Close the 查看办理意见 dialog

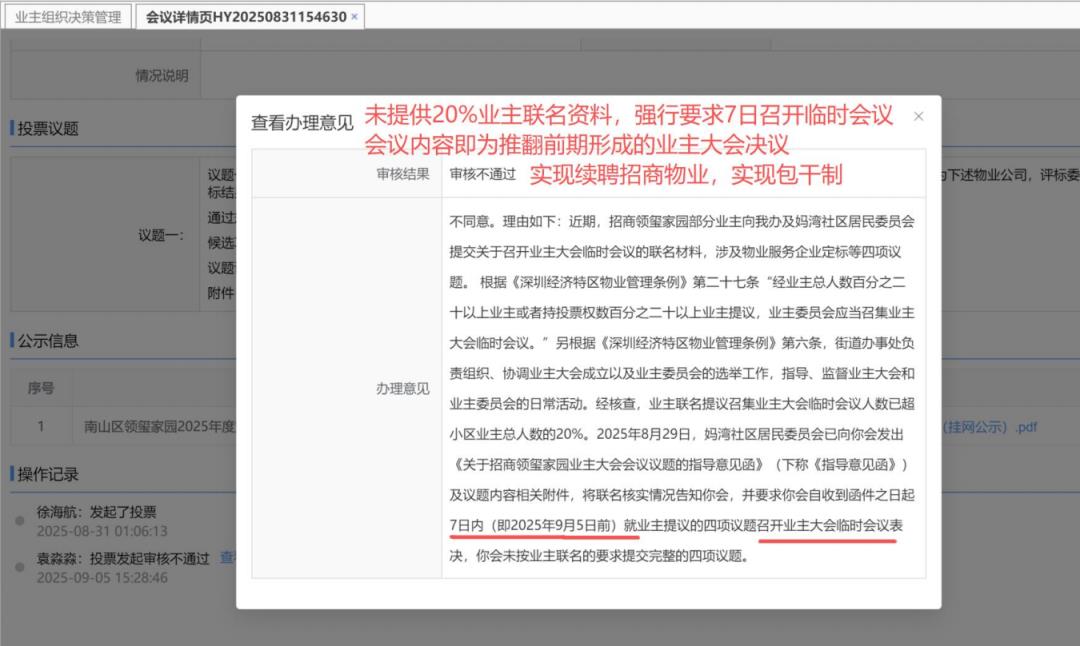click(x=918, y=116)
